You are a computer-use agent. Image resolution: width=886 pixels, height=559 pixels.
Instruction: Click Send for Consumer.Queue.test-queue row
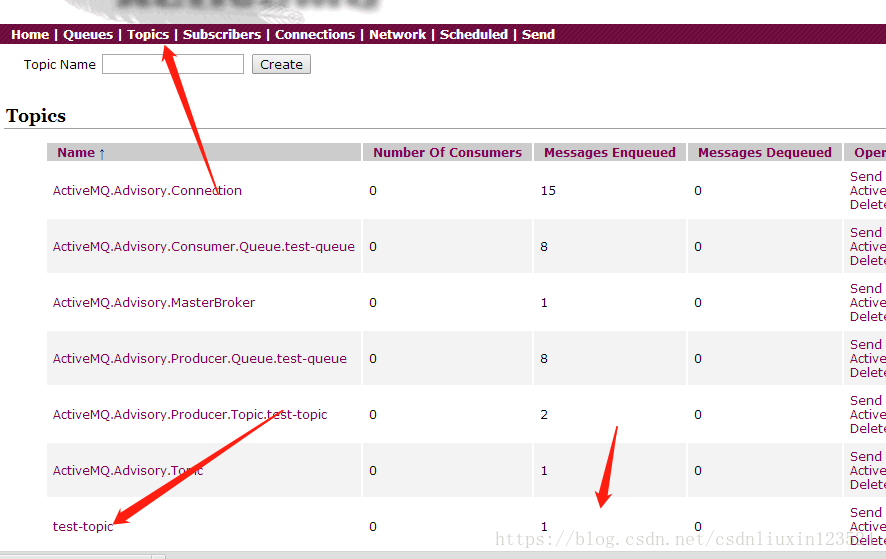coord(867,232)
